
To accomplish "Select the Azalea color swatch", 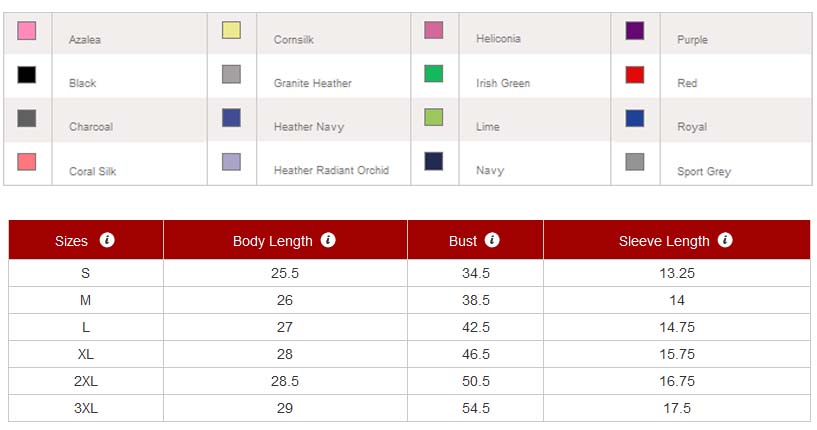I will coord(27,31).
